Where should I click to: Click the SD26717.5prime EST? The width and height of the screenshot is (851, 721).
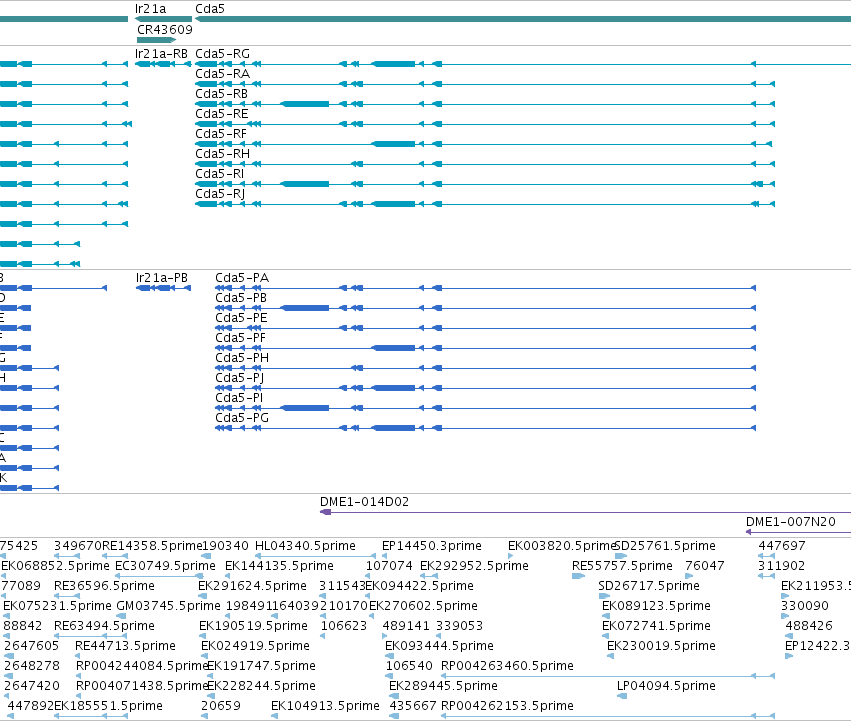(x=604, y=596)
